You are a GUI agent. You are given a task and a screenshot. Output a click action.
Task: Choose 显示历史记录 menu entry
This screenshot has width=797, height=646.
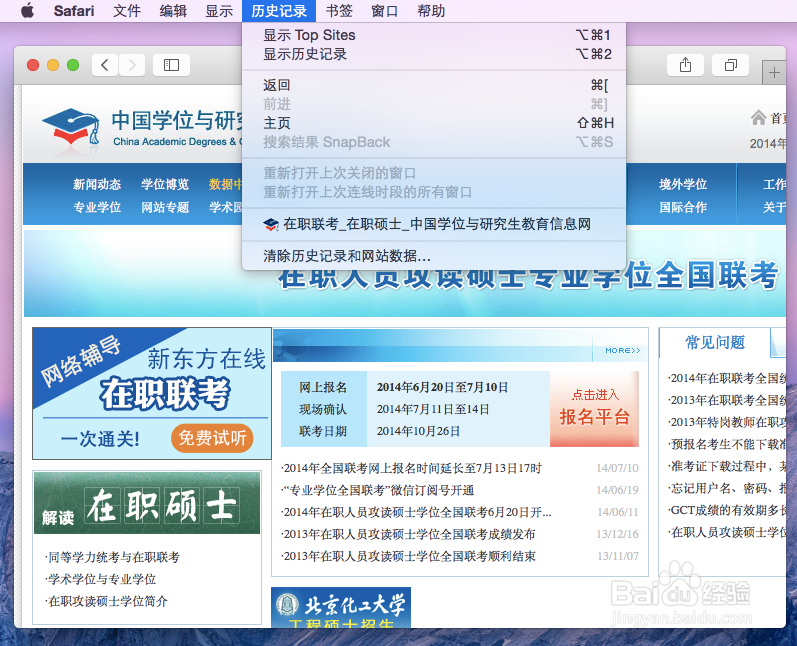pos(434,54)
